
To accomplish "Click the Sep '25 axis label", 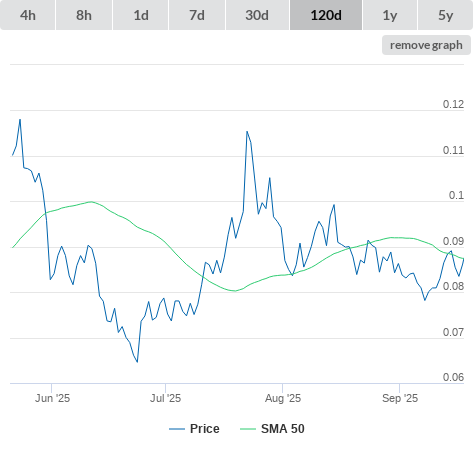I will point(400,398).
